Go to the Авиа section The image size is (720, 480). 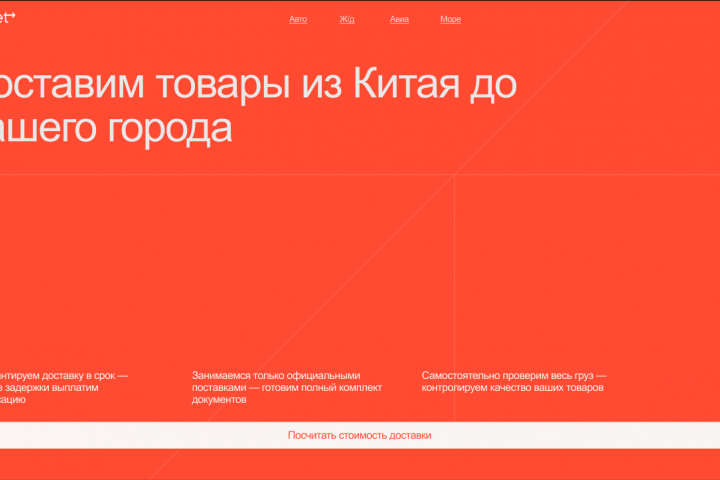[399, 19]
